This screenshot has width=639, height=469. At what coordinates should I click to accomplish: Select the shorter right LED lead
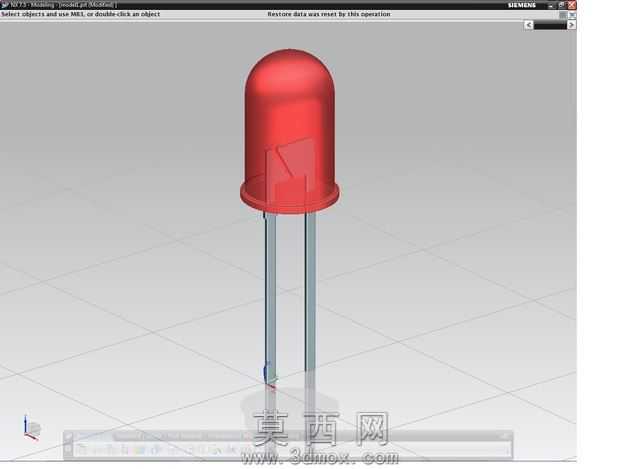310,292
